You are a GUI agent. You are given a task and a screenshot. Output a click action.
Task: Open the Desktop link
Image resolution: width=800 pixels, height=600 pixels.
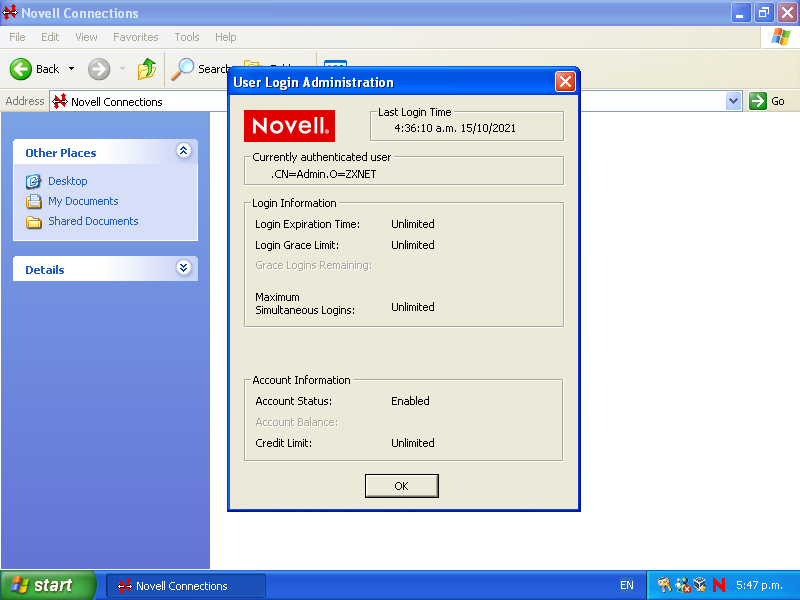click(x=68, y=181)
